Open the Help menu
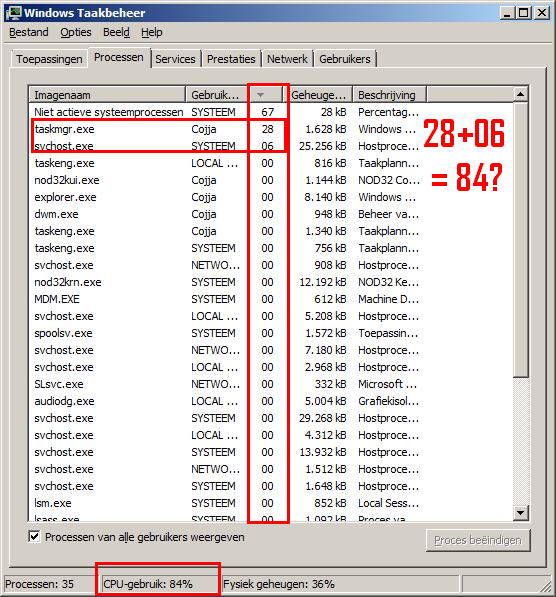556x597 pixels. coord(152,32)
